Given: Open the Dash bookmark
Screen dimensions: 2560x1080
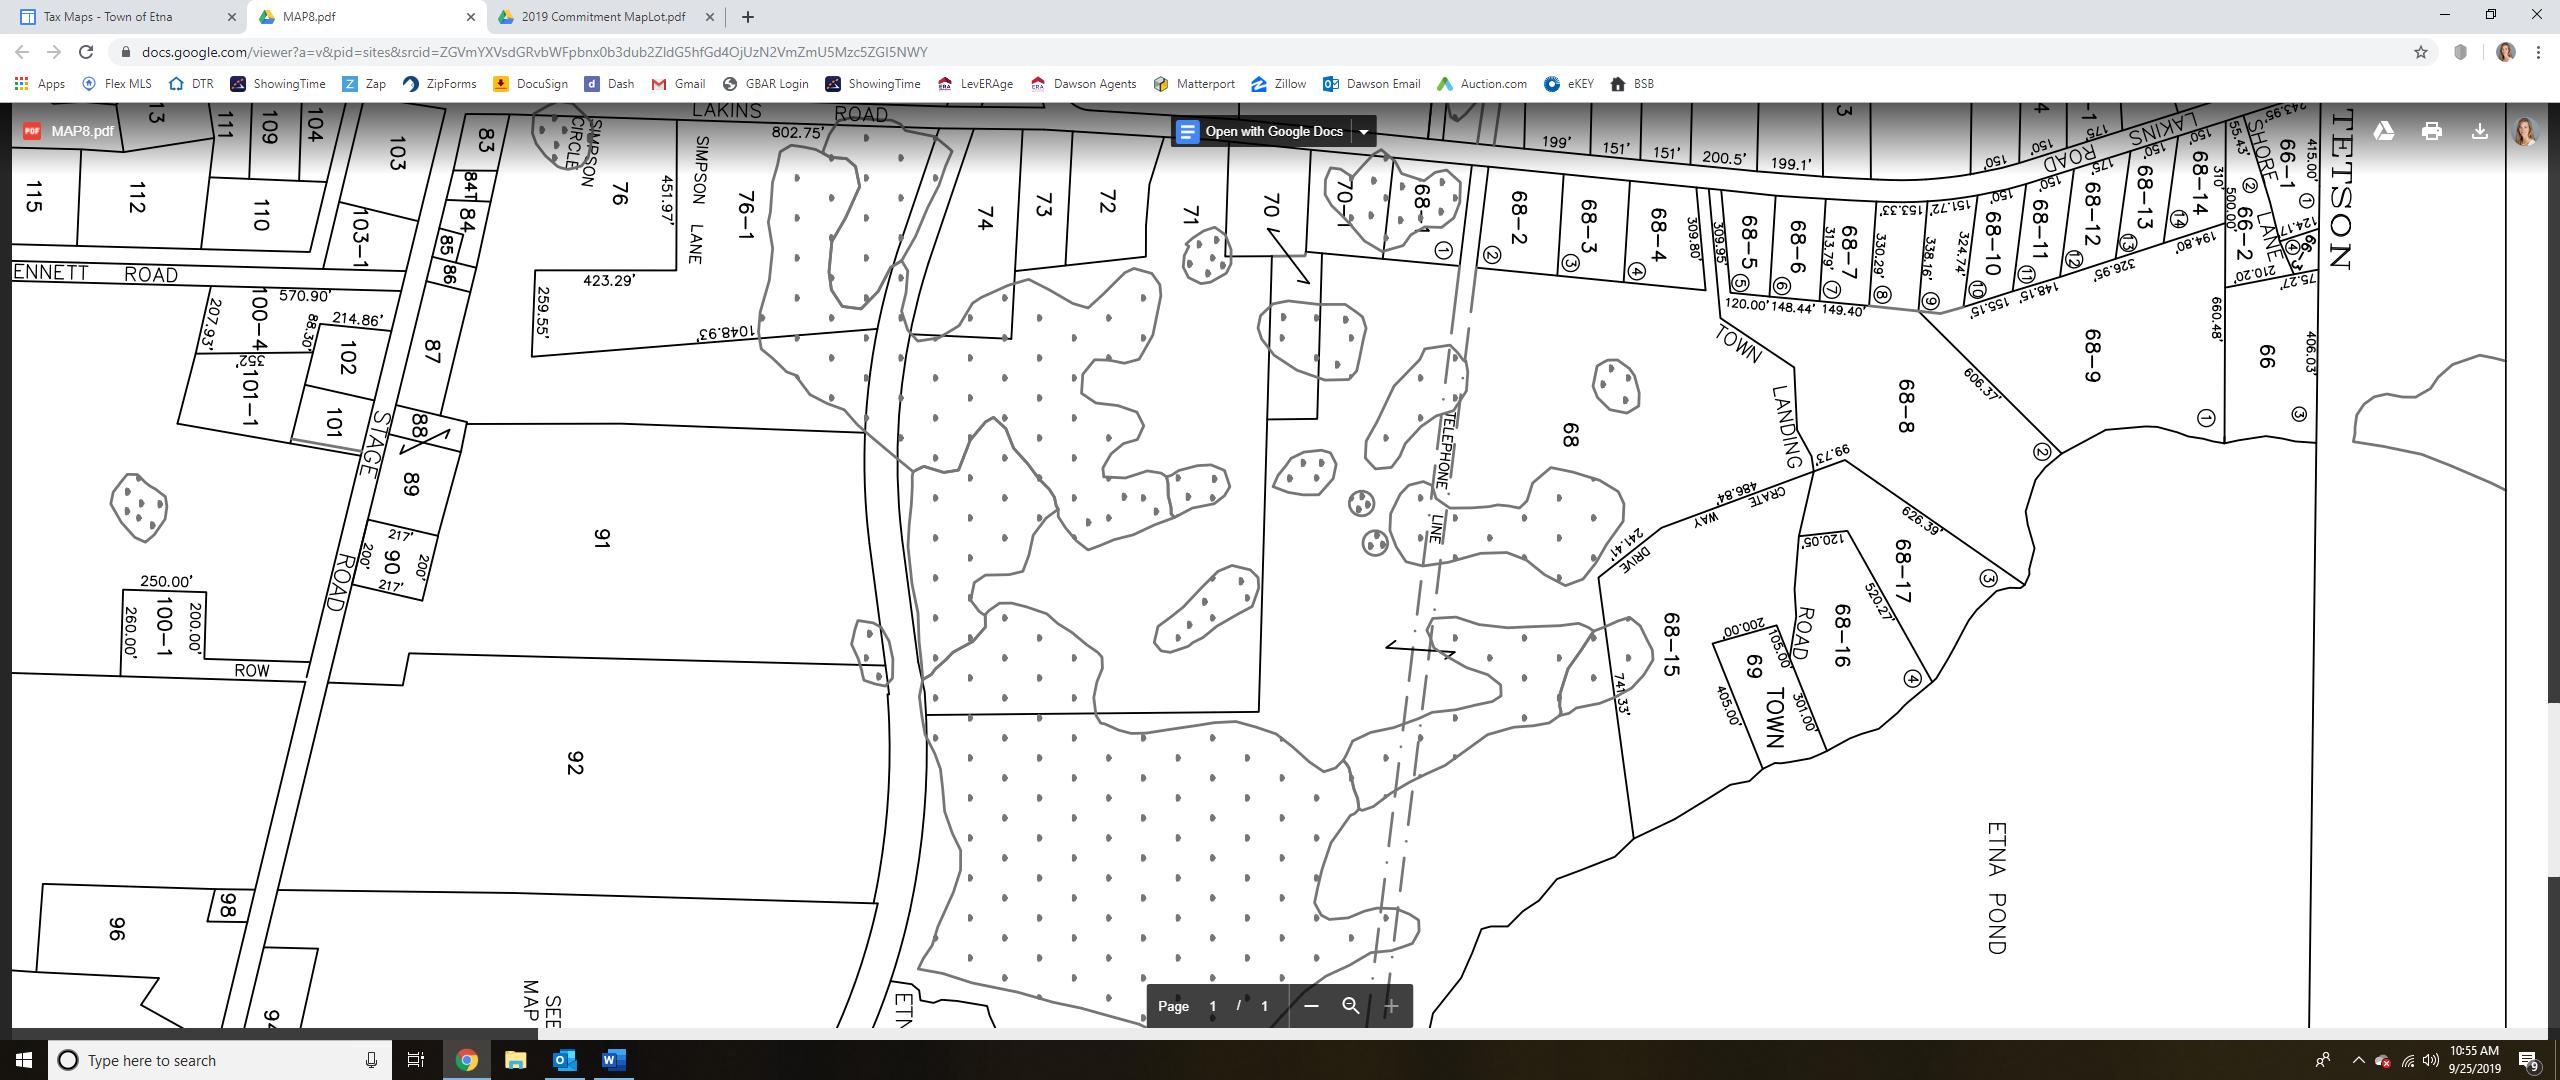Looking at the screenshot, I should point(610,84).
